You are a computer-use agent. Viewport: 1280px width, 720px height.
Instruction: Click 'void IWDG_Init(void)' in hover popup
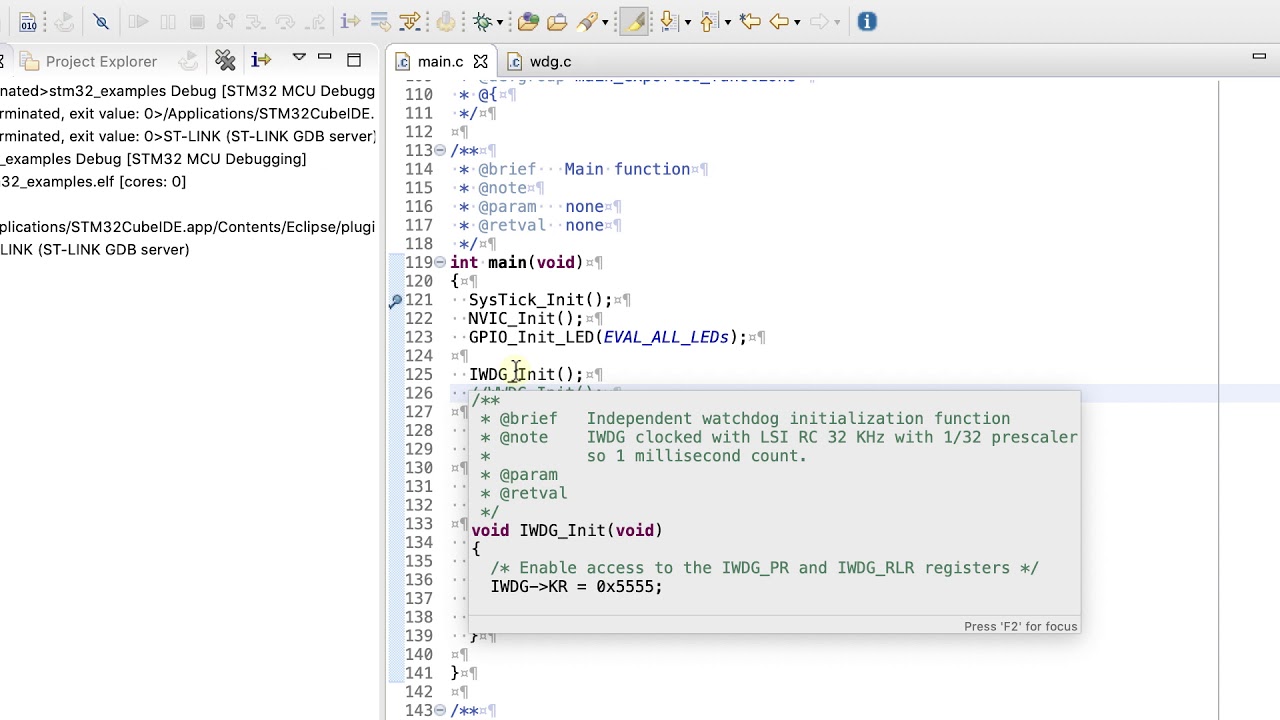(567, 530)
